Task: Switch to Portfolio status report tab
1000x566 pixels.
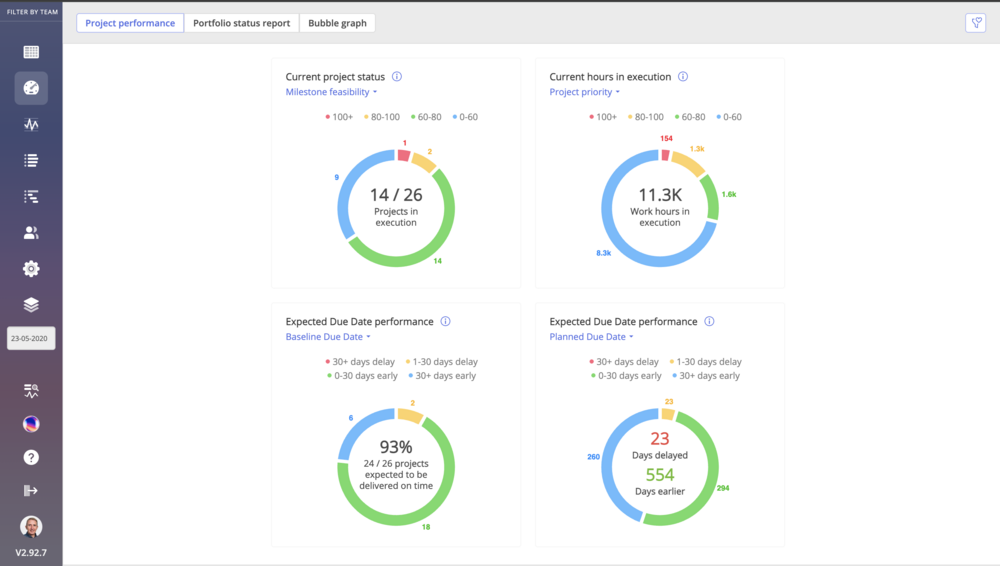Action: pos(241,23)
